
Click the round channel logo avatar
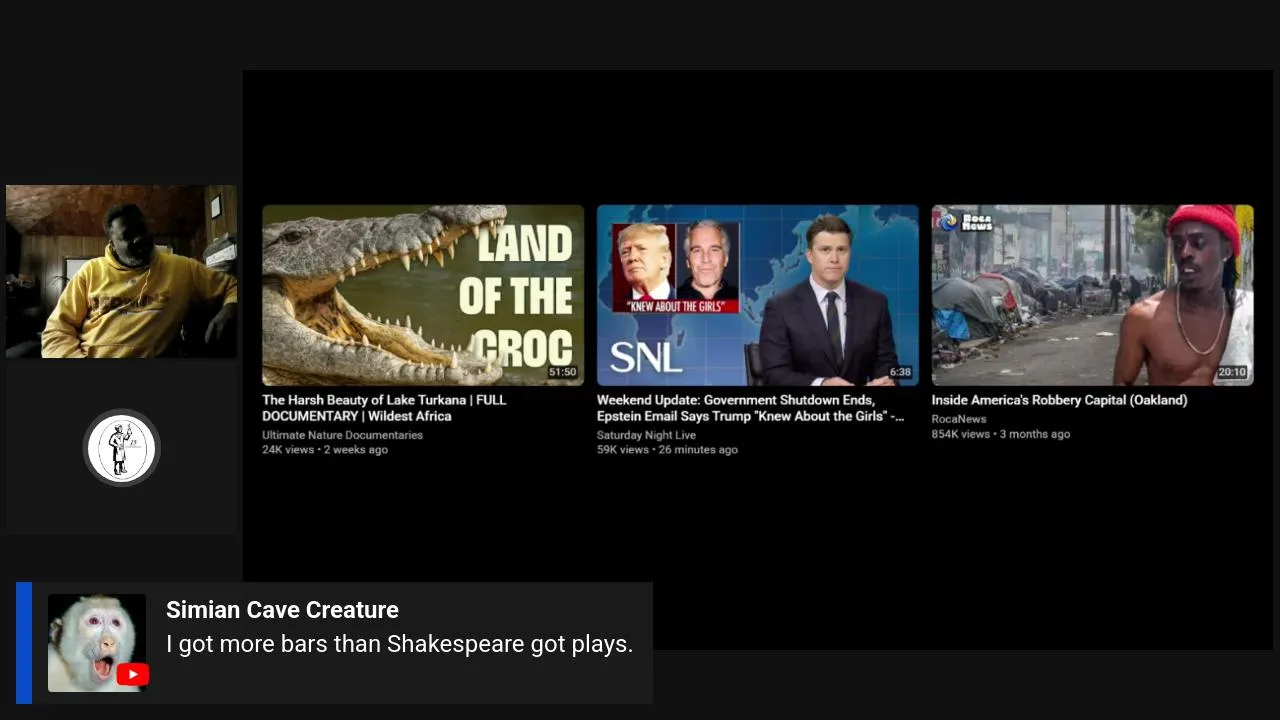point(122,449)
